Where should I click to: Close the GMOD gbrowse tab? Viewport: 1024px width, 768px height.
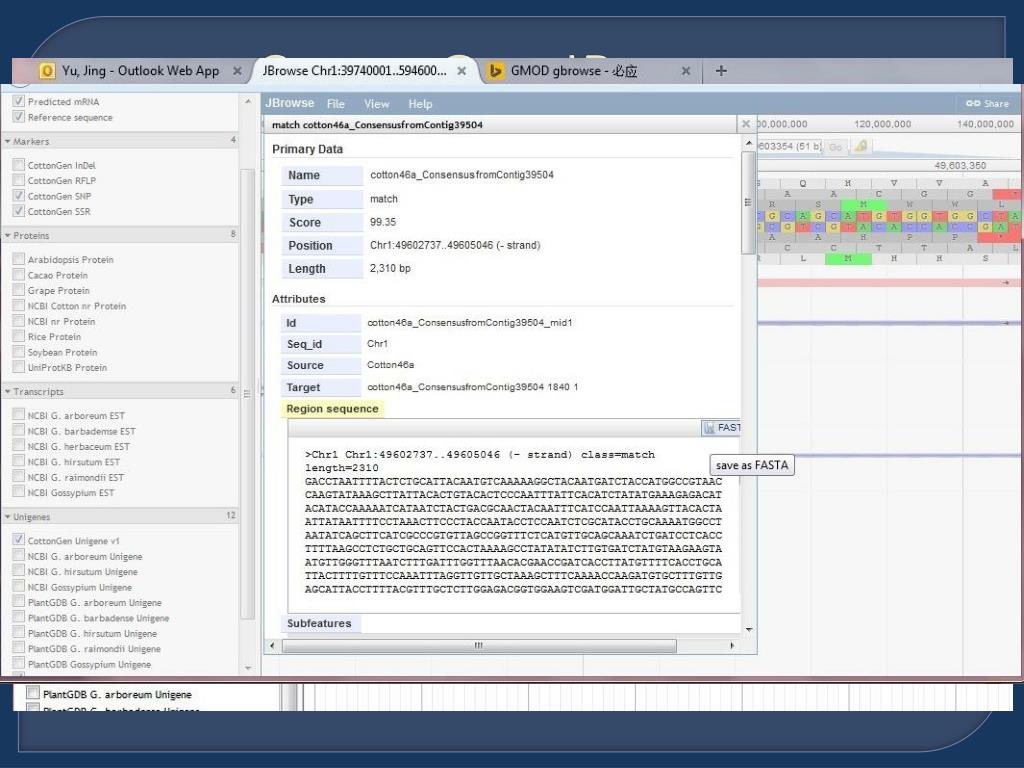click(686, 71)
